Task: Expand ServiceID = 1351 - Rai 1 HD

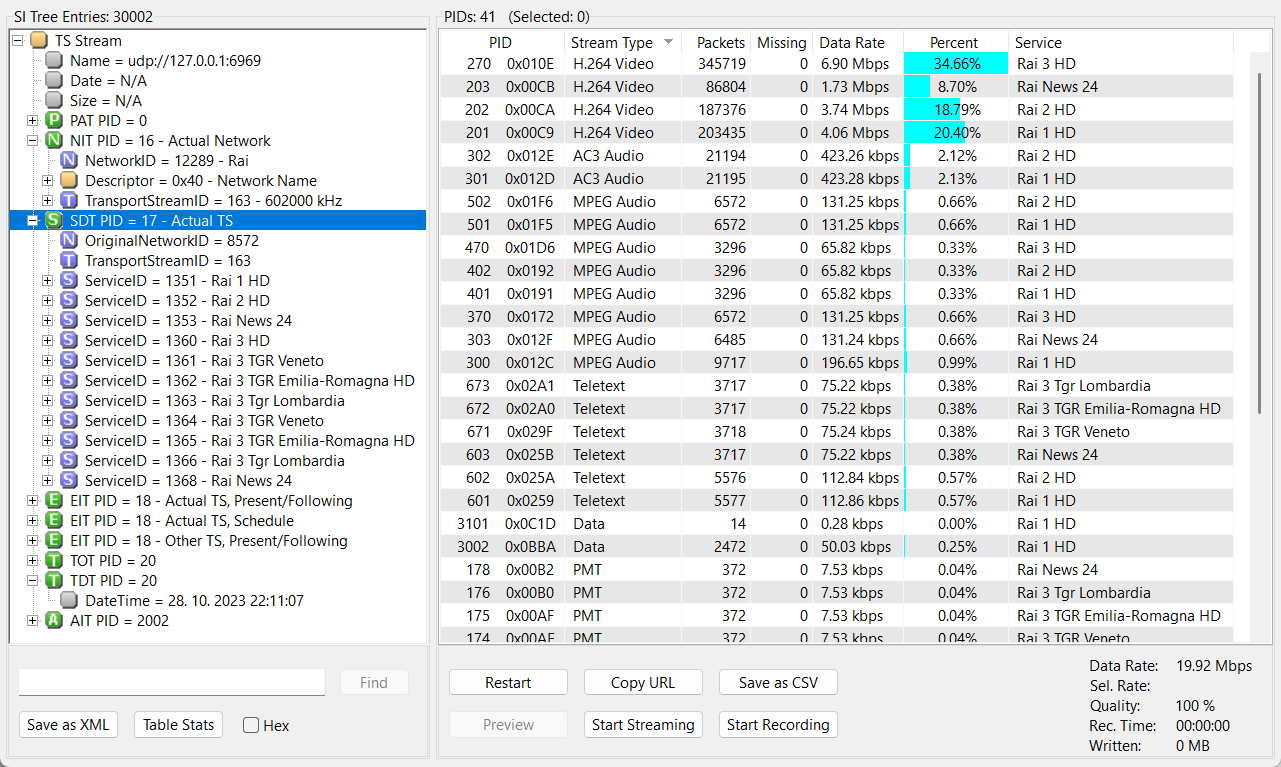Action: pyautogui.click(x=48, y=281)
